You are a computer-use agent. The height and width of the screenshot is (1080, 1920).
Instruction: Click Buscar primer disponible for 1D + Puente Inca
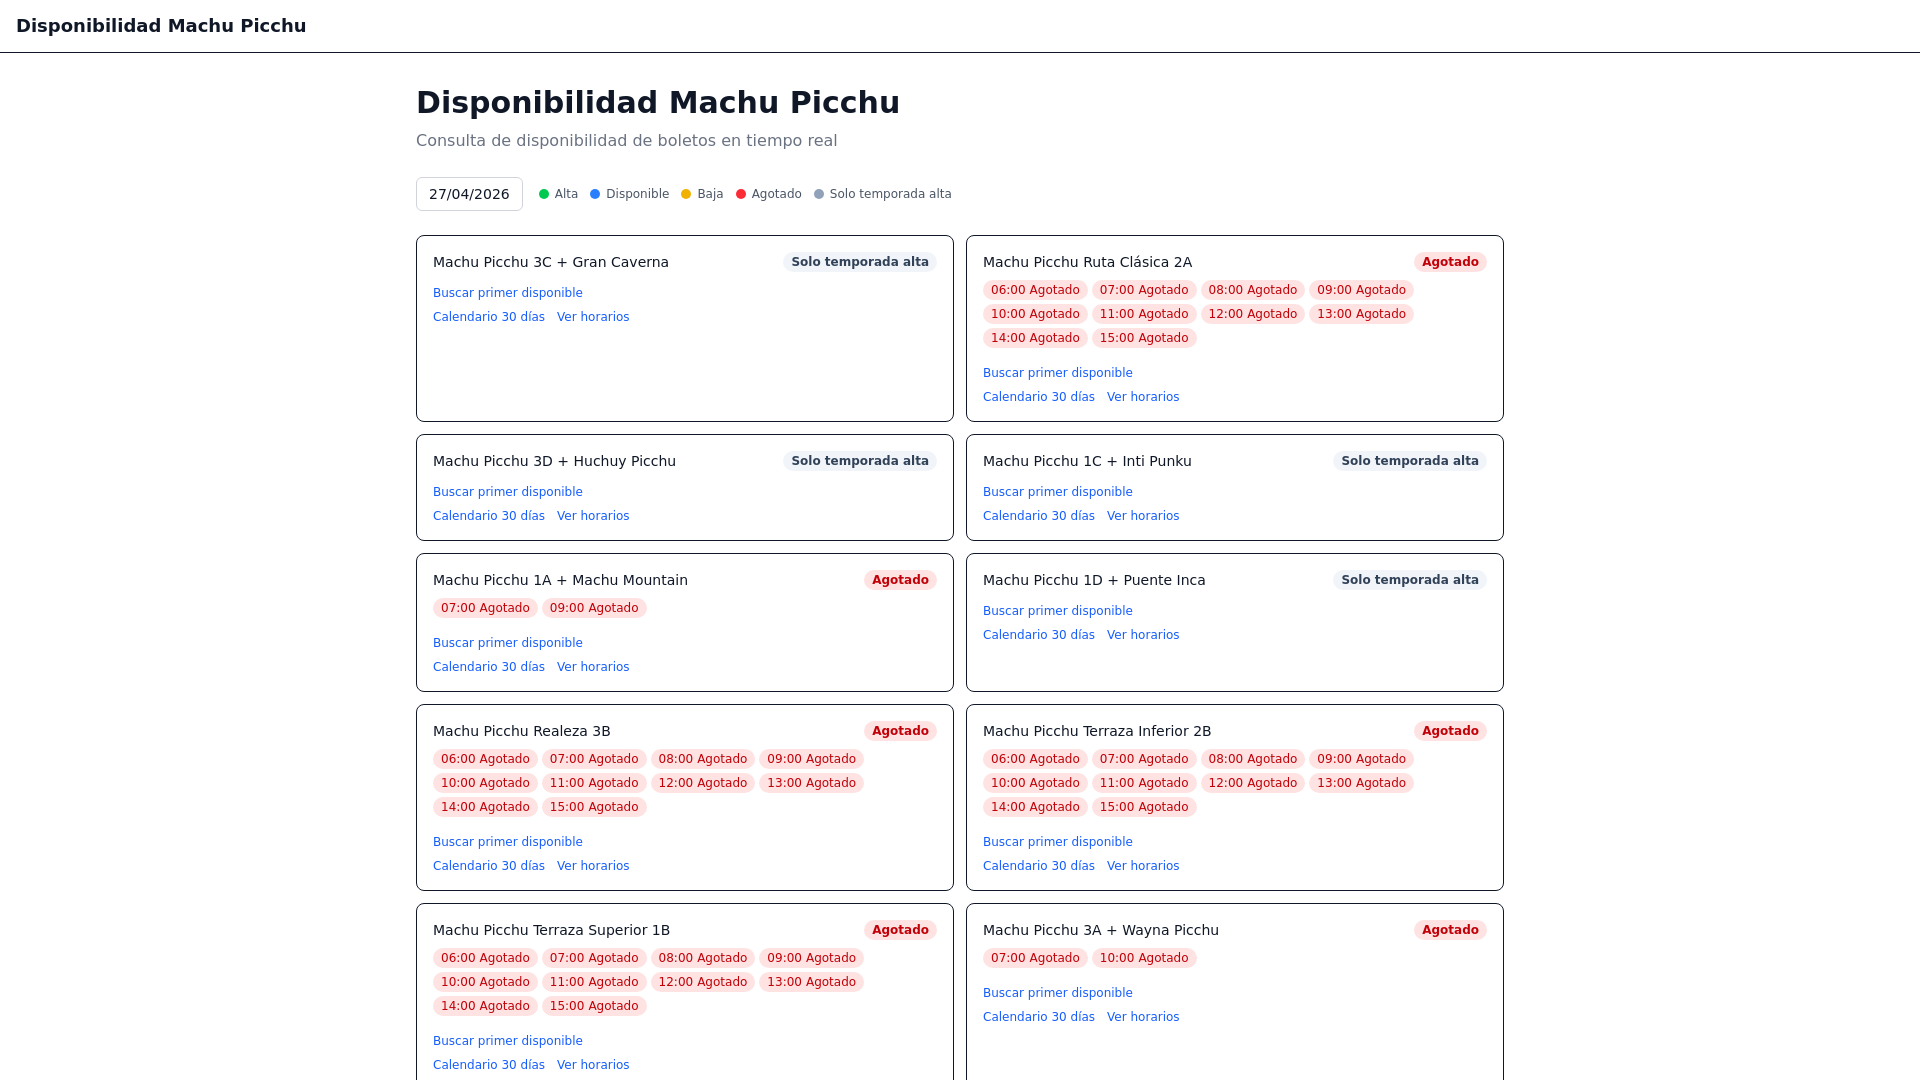pyautogui.click(x=1057, y=611)
